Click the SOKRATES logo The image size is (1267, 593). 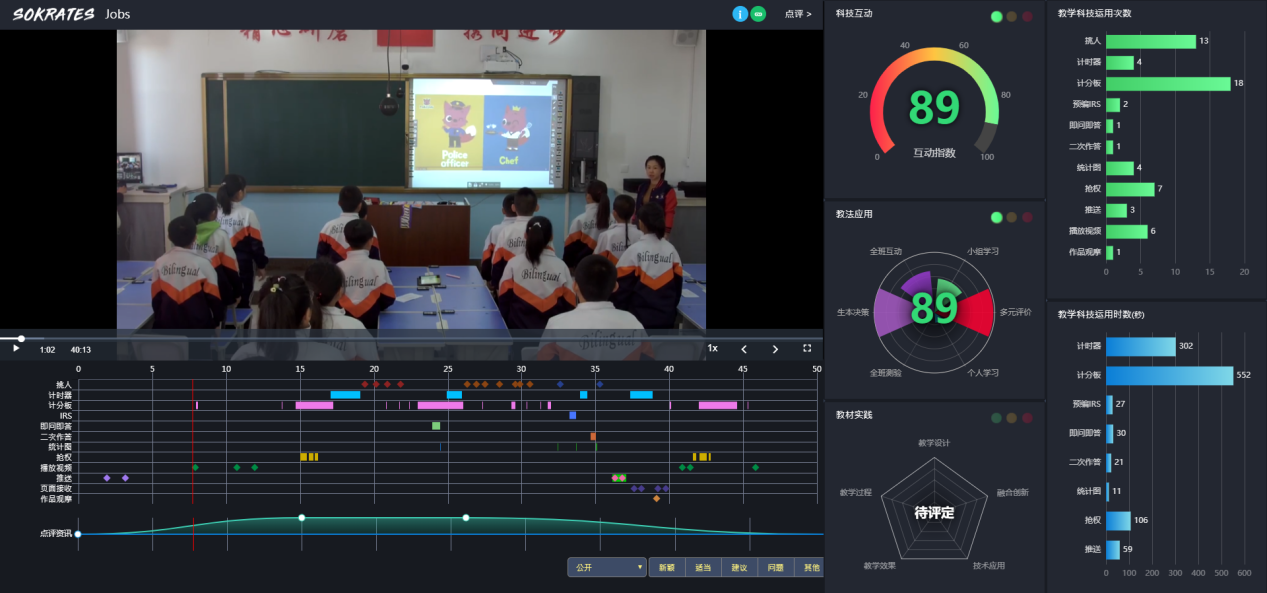[53, 14]
